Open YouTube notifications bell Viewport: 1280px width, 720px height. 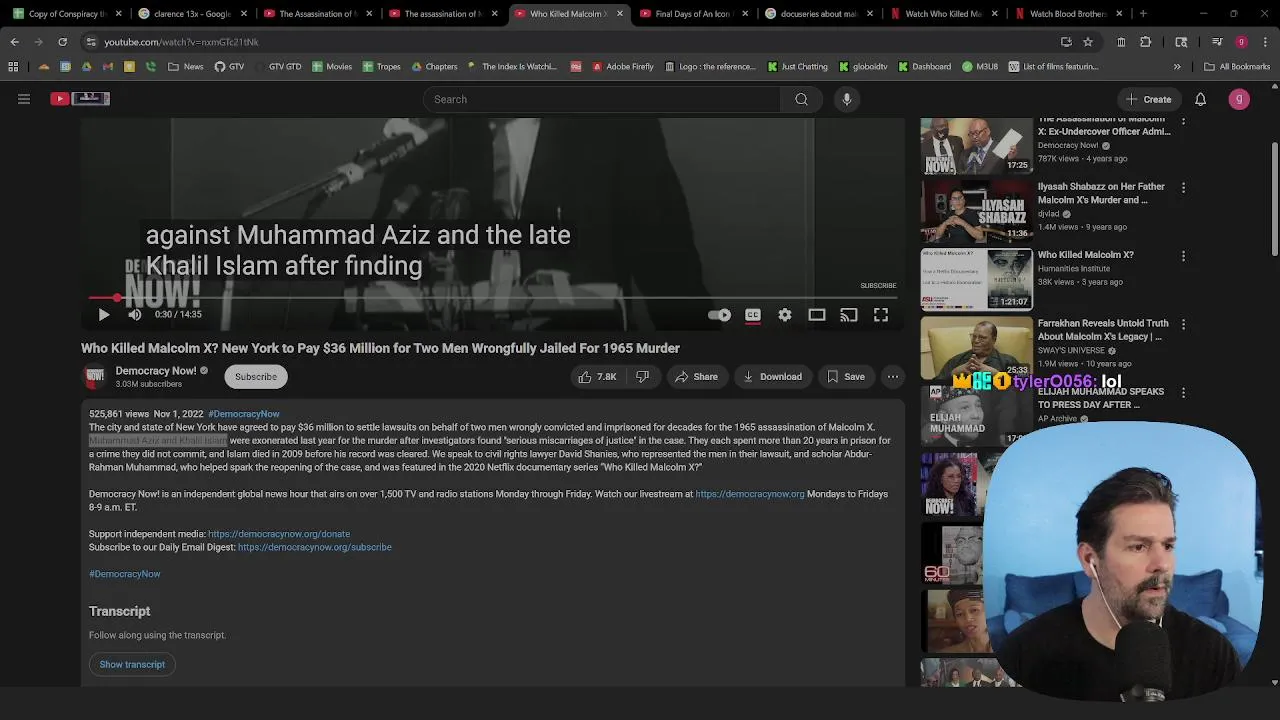pos(1201,99)
